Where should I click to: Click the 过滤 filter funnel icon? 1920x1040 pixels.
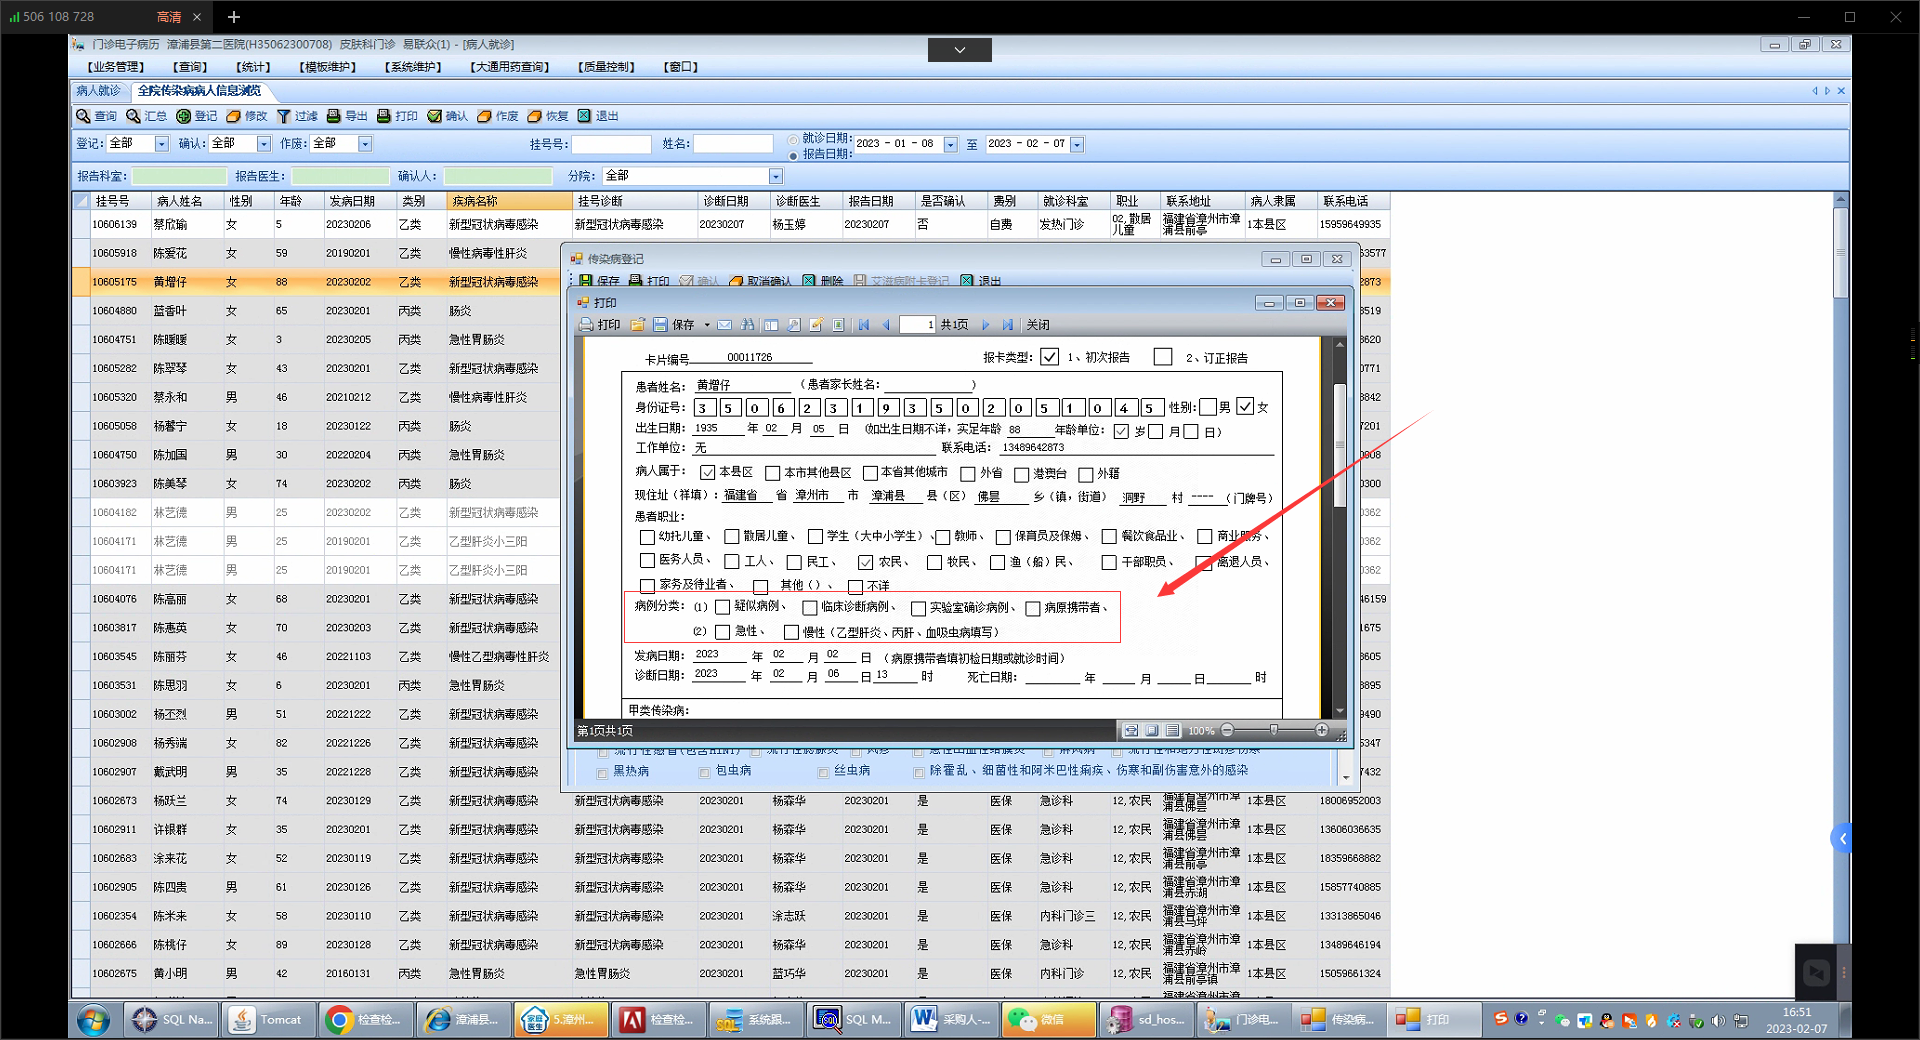point(284,116)
